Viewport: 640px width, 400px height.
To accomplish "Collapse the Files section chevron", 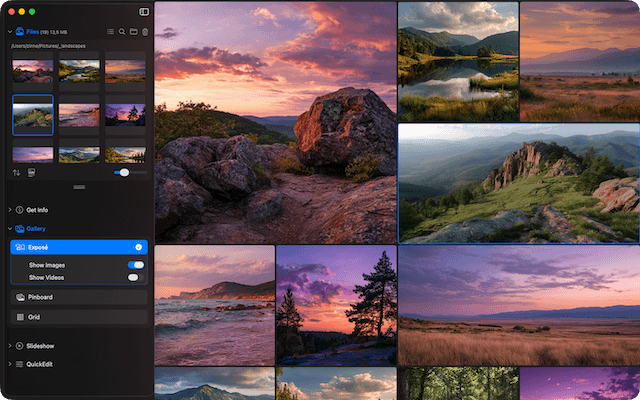I will coord(9,32).
